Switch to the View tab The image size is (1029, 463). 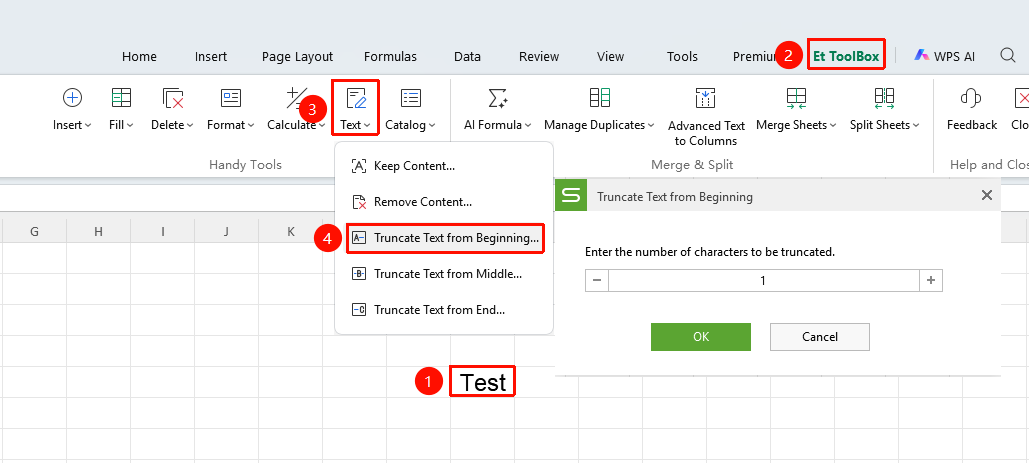point(610,56)
